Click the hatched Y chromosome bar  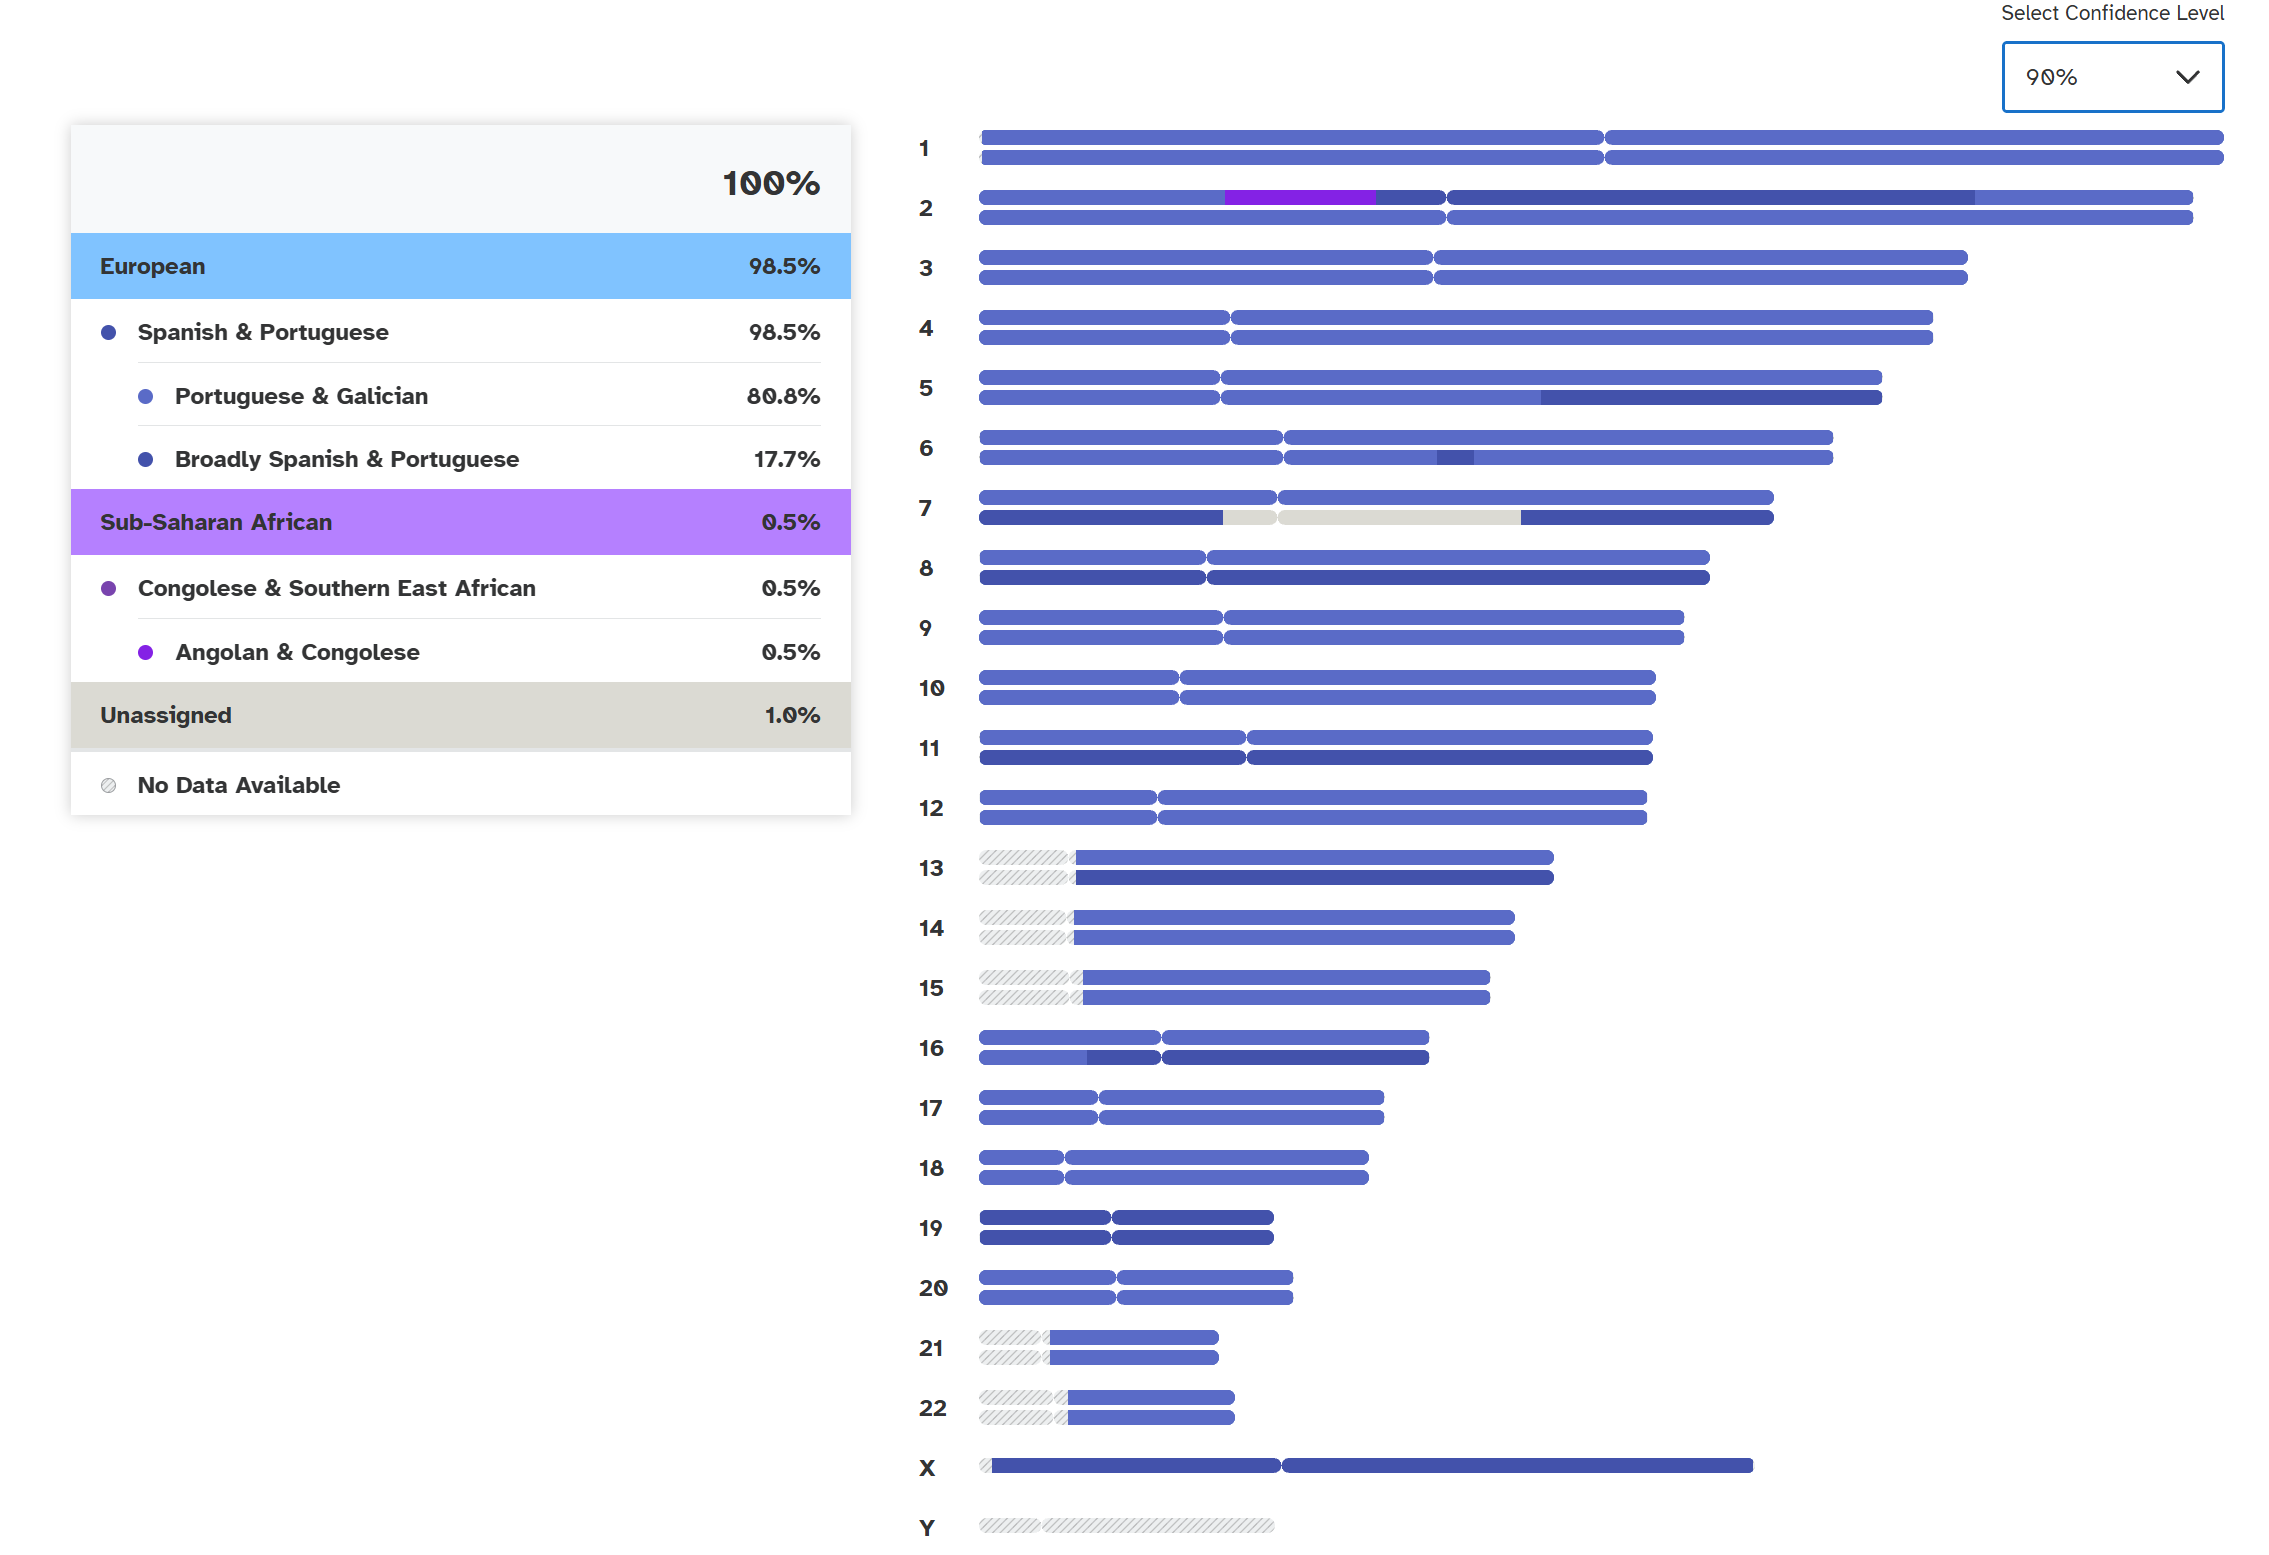(x=1126, y=1526)
